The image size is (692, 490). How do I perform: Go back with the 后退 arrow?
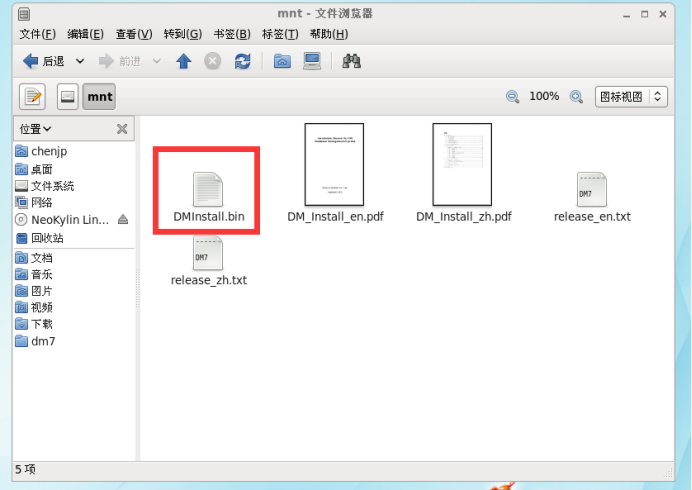[43, 61]
